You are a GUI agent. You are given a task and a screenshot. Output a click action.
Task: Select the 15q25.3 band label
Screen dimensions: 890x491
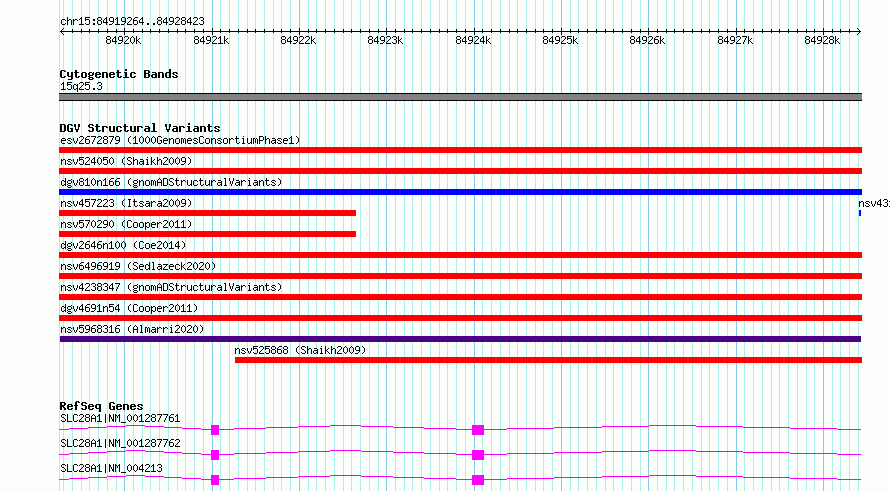click(x=81, y=86)
